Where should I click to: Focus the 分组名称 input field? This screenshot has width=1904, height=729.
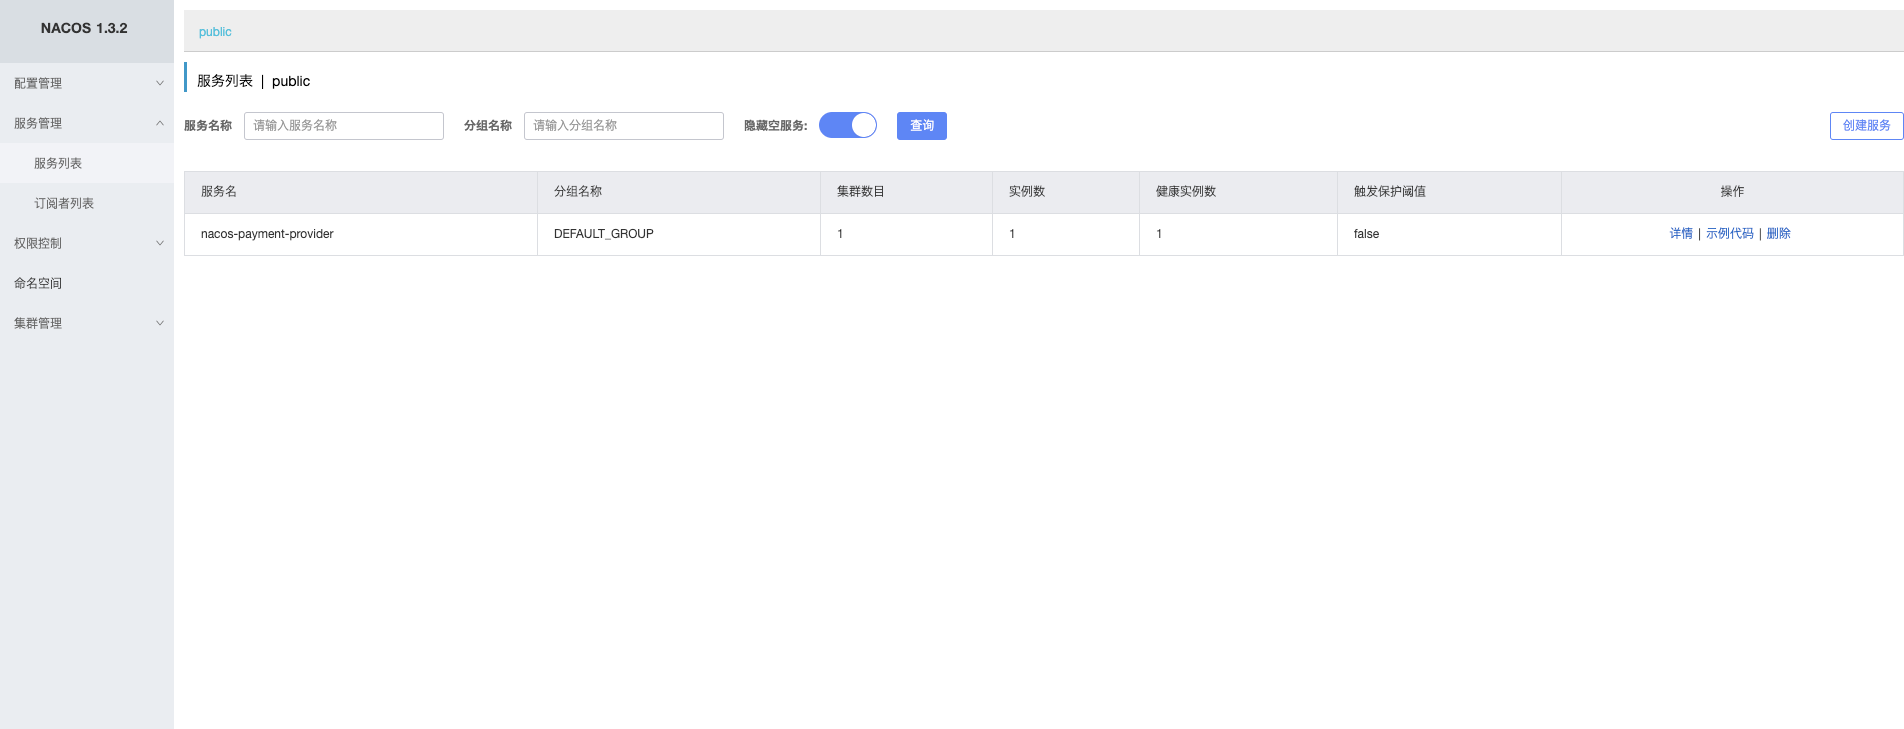623,126
